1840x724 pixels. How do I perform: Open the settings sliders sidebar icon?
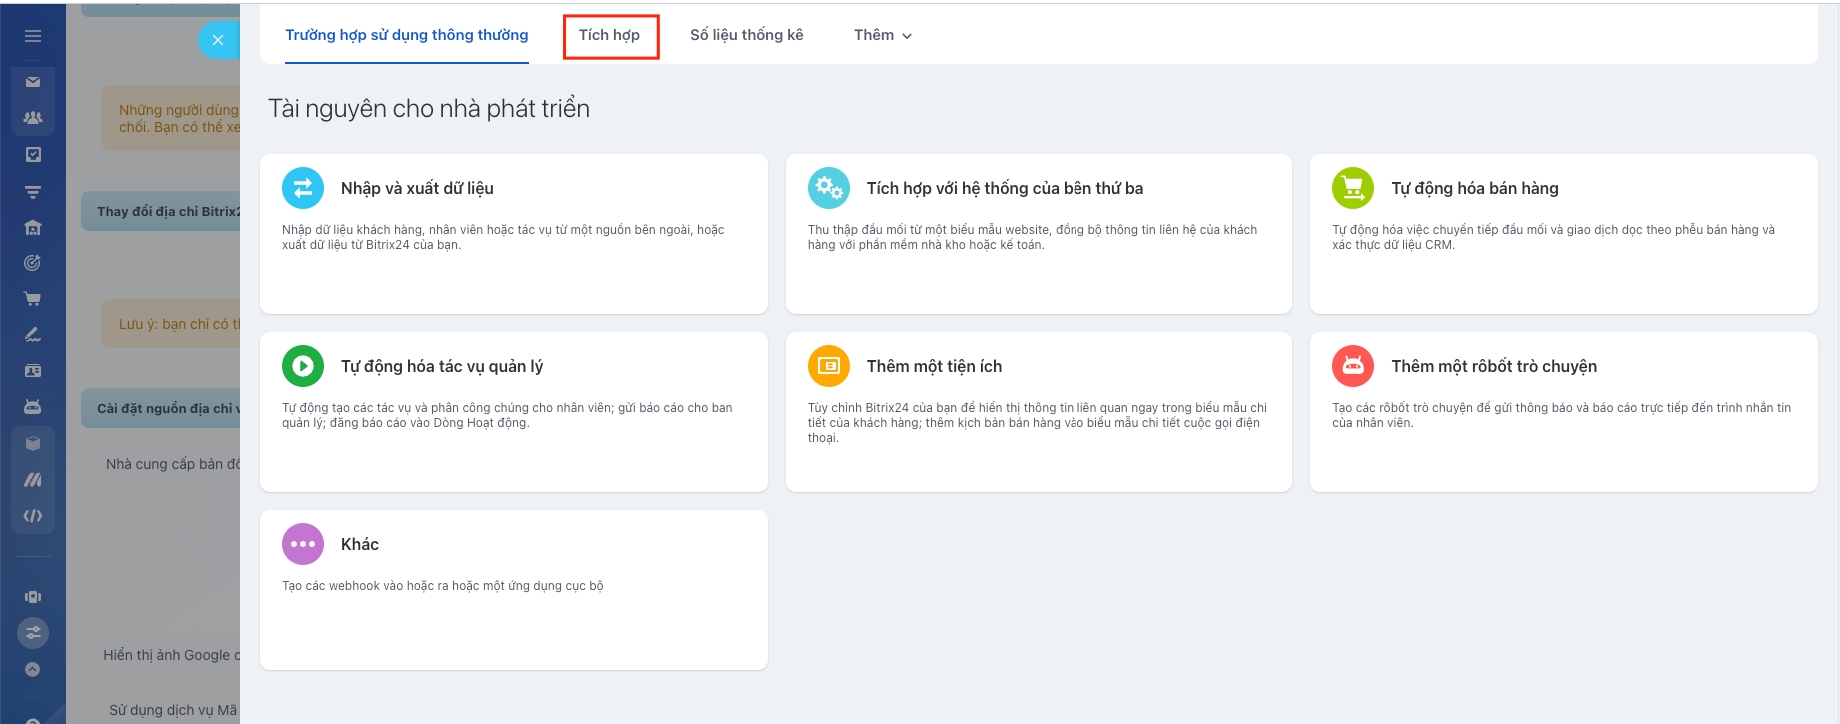(x=33, y=633)
